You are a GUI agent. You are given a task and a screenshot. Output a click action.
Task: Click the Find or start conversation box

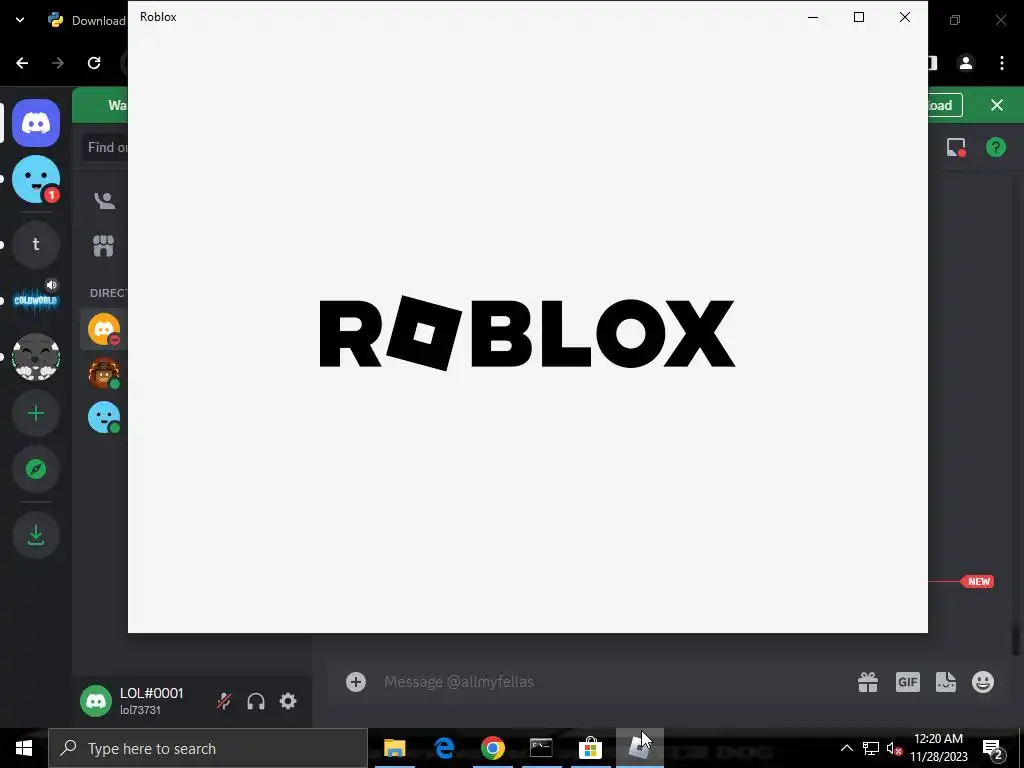(106, 148)
